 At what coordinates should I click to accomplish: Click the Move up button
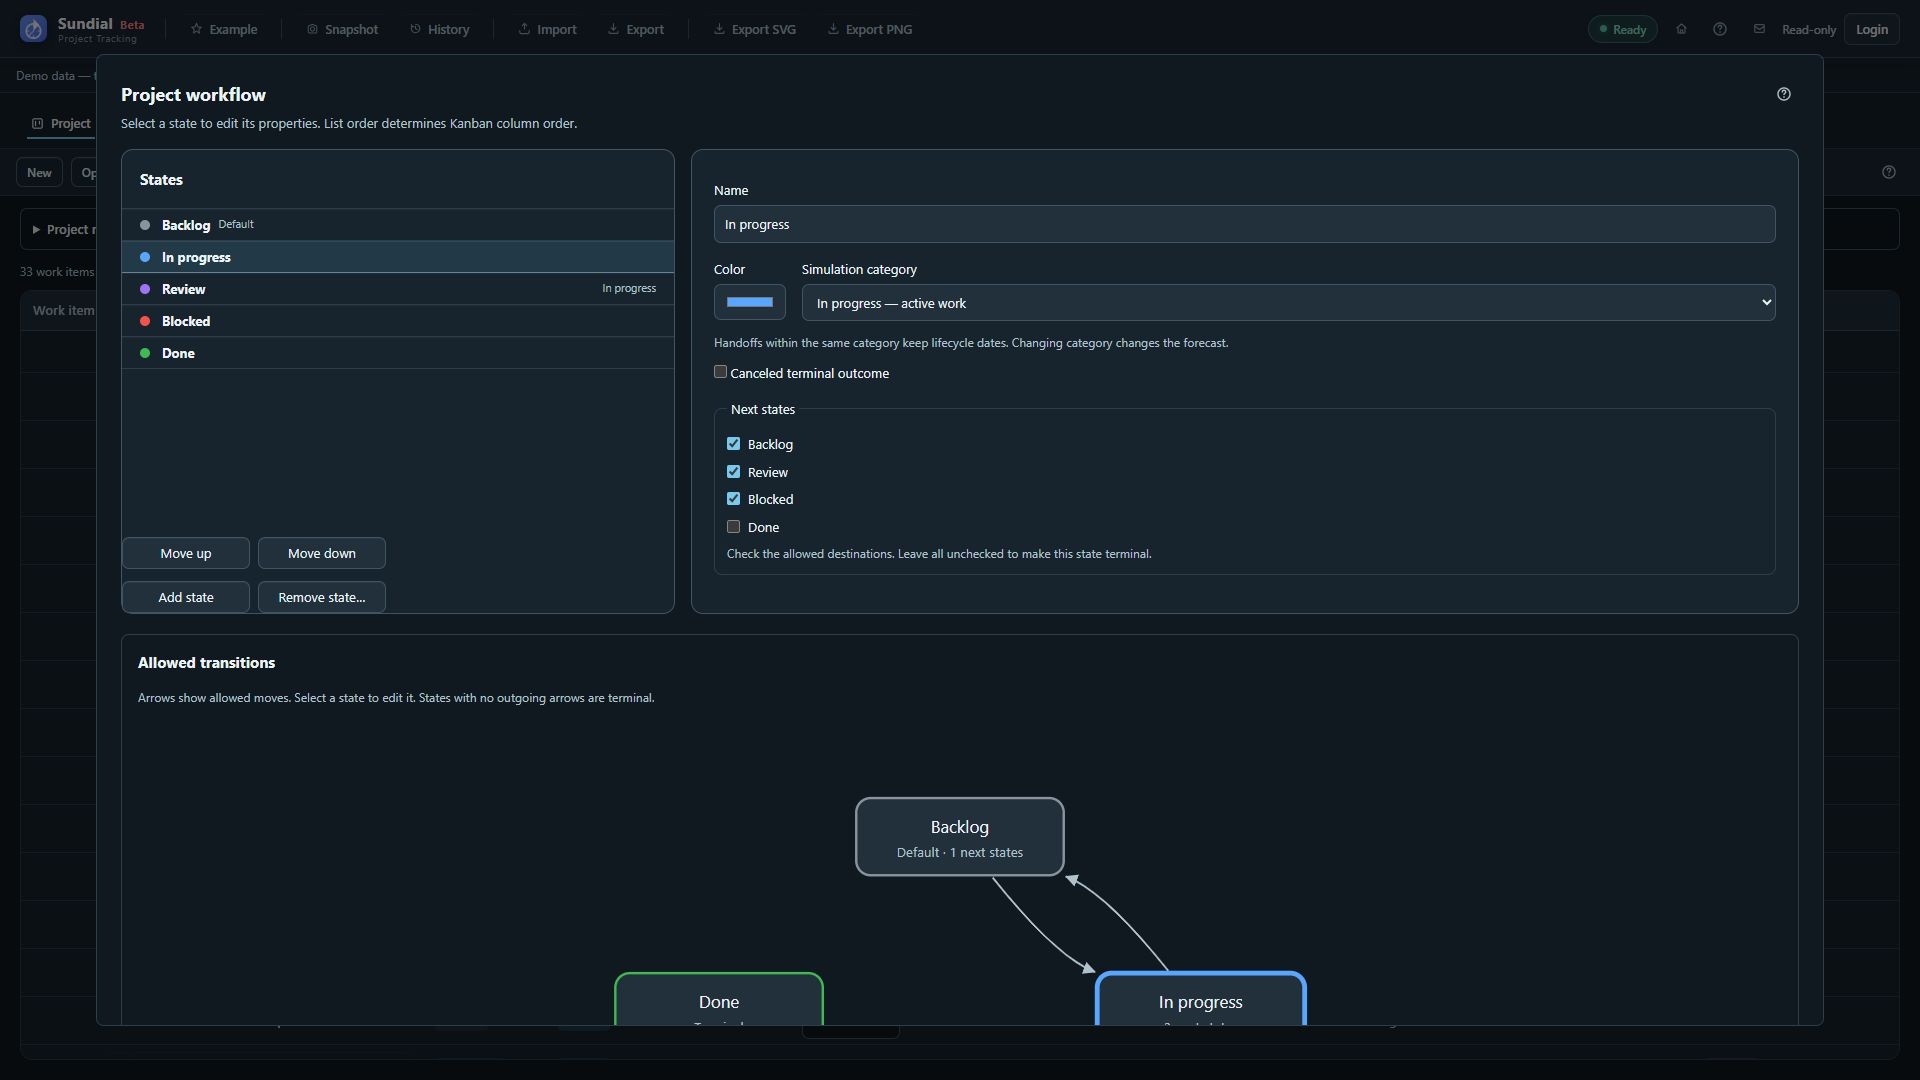click(186, 553)
